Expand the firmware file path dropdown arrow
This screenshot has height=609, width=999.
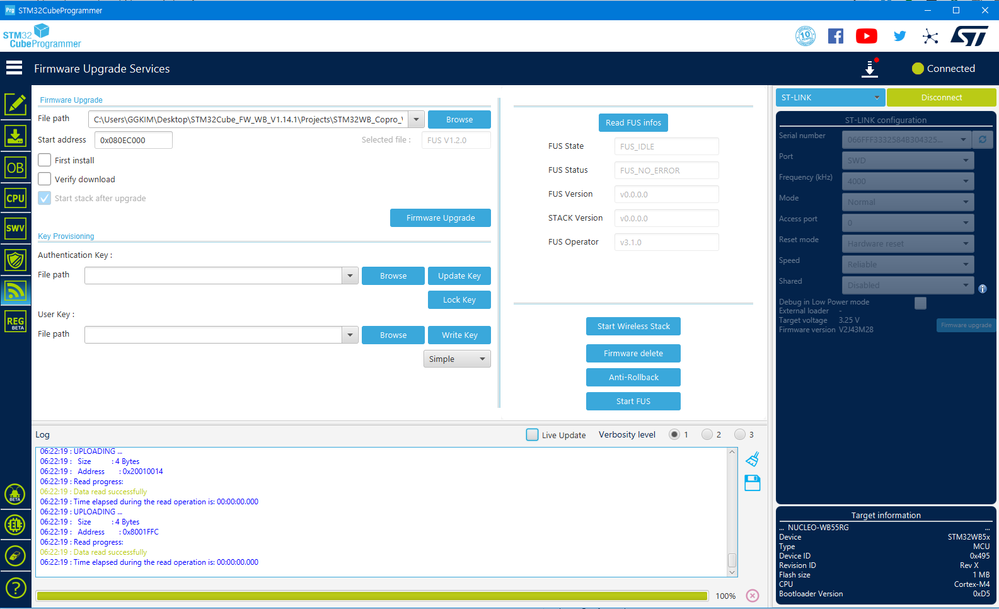417,119
